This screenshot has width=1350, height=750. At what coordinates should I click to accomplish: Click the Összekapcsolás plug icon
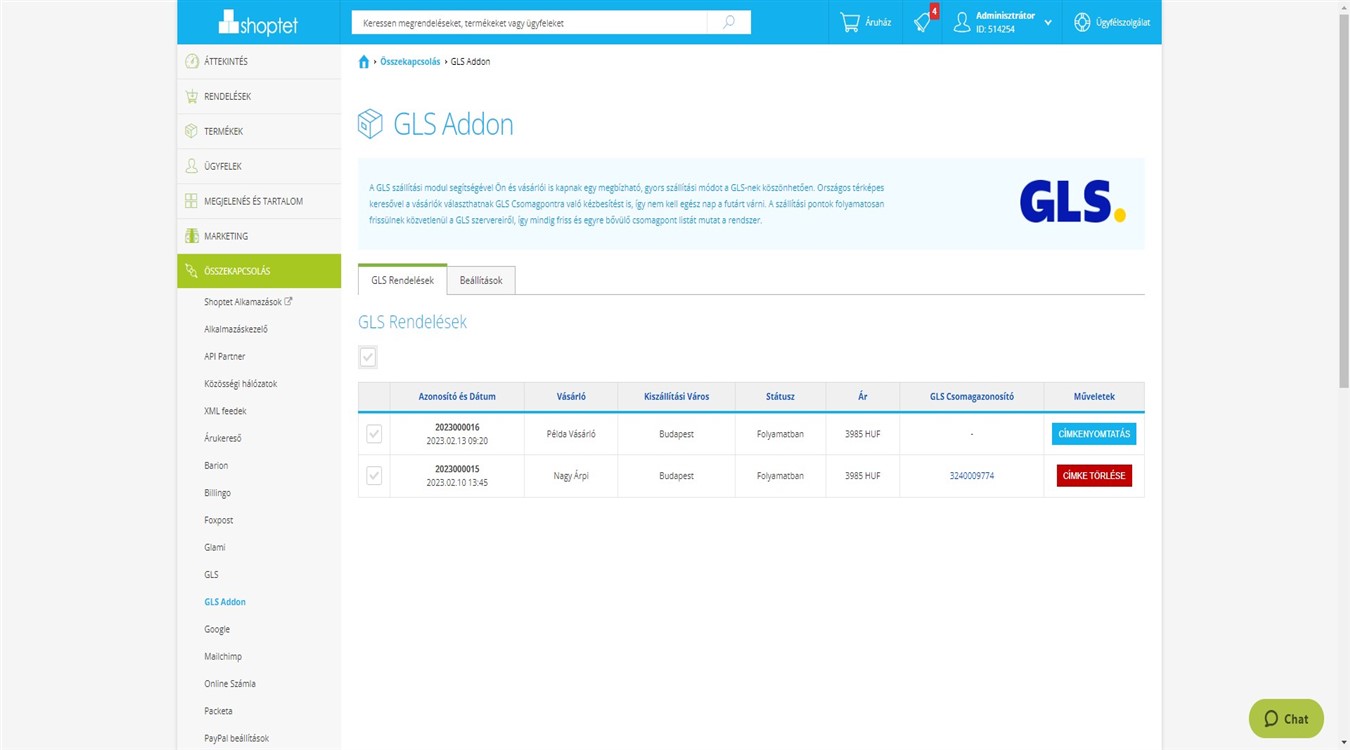(191, 271)
